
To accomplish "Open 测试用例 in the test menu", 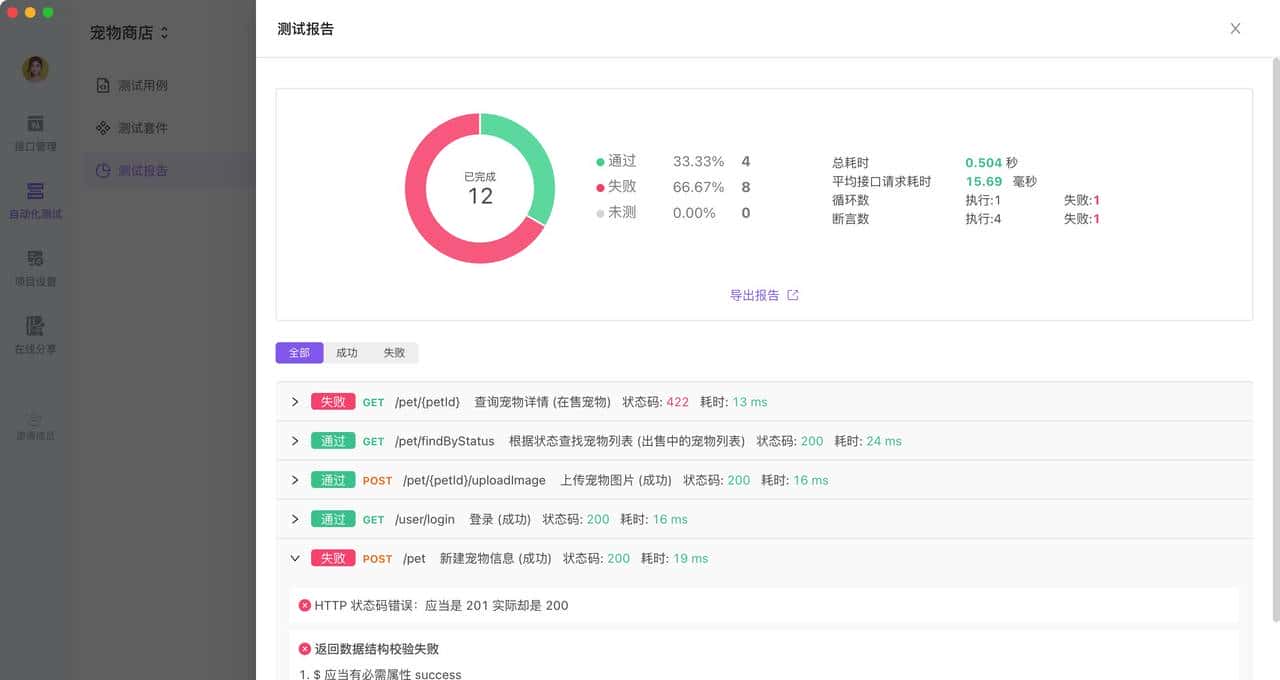I will (139, 85).
